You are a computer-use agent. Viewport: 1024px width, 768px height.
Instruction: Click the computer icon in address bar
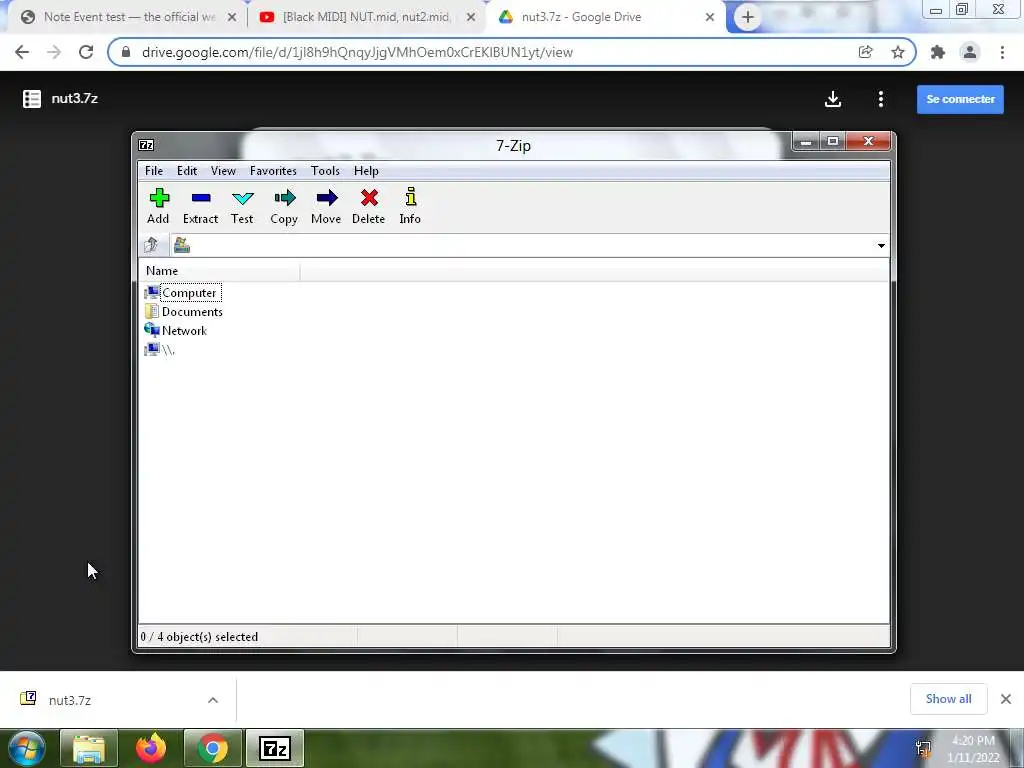coord(182,245)
